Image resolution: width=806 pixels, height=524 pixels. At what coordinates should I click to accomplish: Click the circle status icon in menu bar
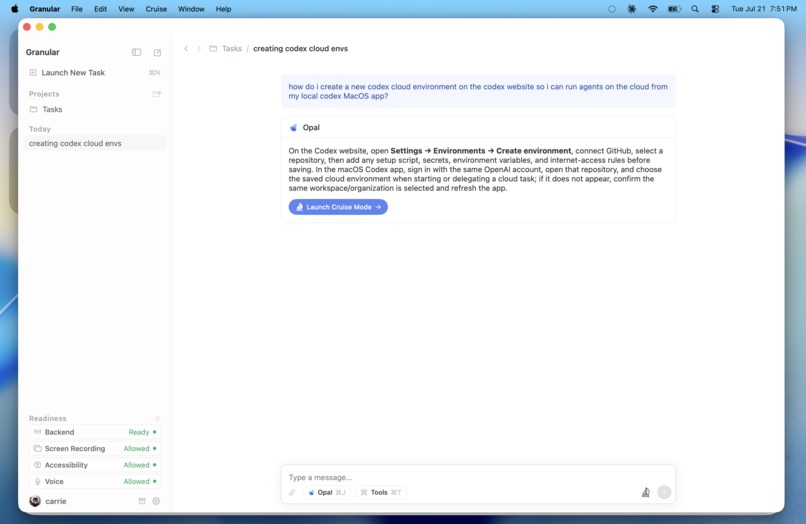point(612,9)
